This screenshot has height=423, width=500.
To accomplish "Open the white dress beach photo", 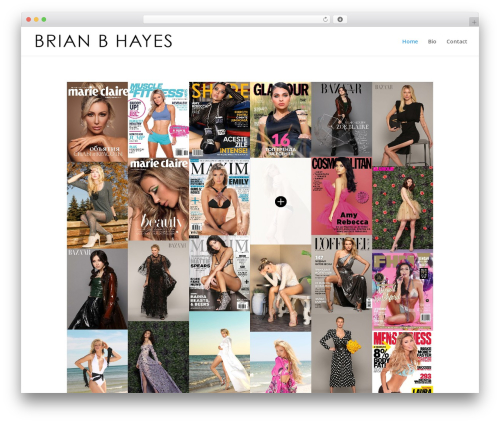I will [x=219, y=352].
